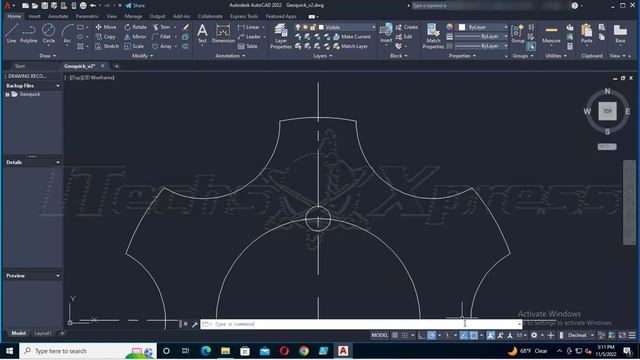Image resolution: width=640 pixels, height=360 pixels.
Task: Open the Insert ribbon tab
Action: [34, 16]
